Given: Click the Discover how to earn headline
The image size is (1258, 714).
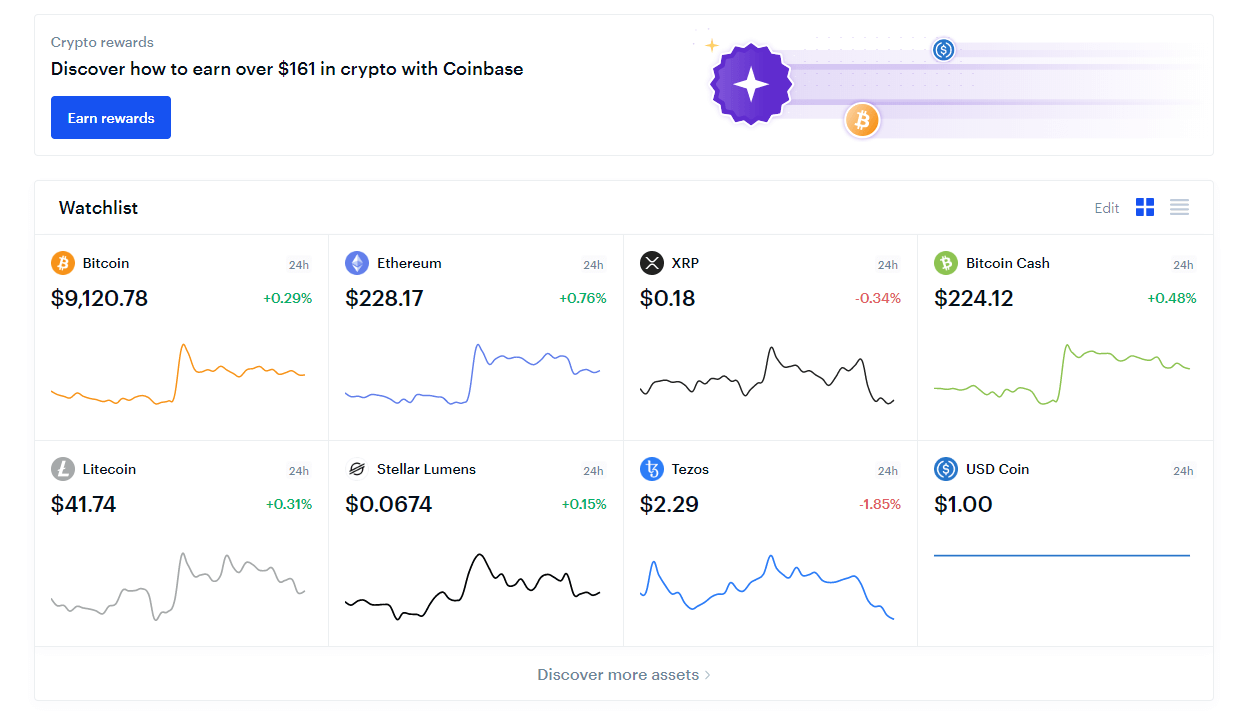Looking at the screenshot, I should click(x=287, y=69).
